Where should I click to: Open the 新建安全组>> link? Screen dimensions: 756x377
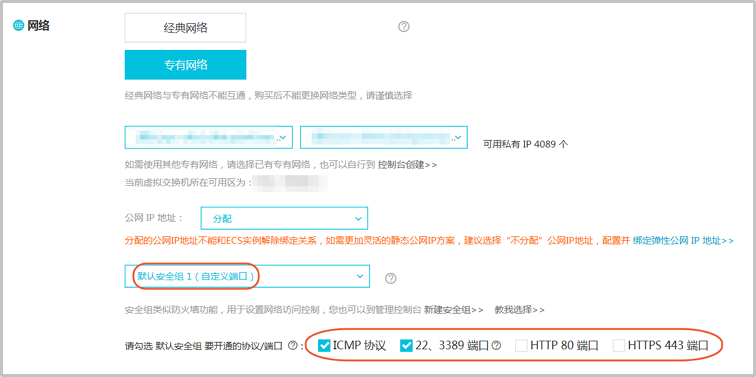coord(454,310)
